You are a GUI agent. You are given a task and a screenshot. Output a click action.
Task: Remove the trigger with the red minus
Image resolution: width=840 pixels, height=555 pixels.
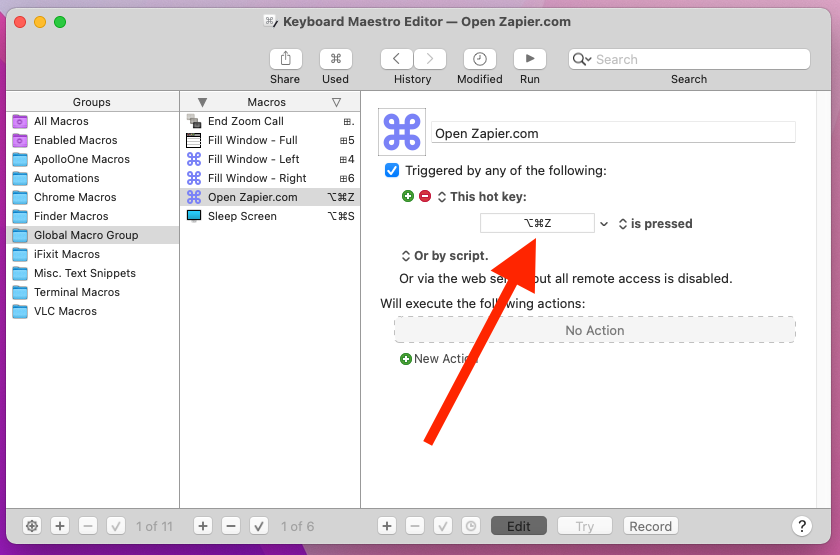[x=425, y=196]
